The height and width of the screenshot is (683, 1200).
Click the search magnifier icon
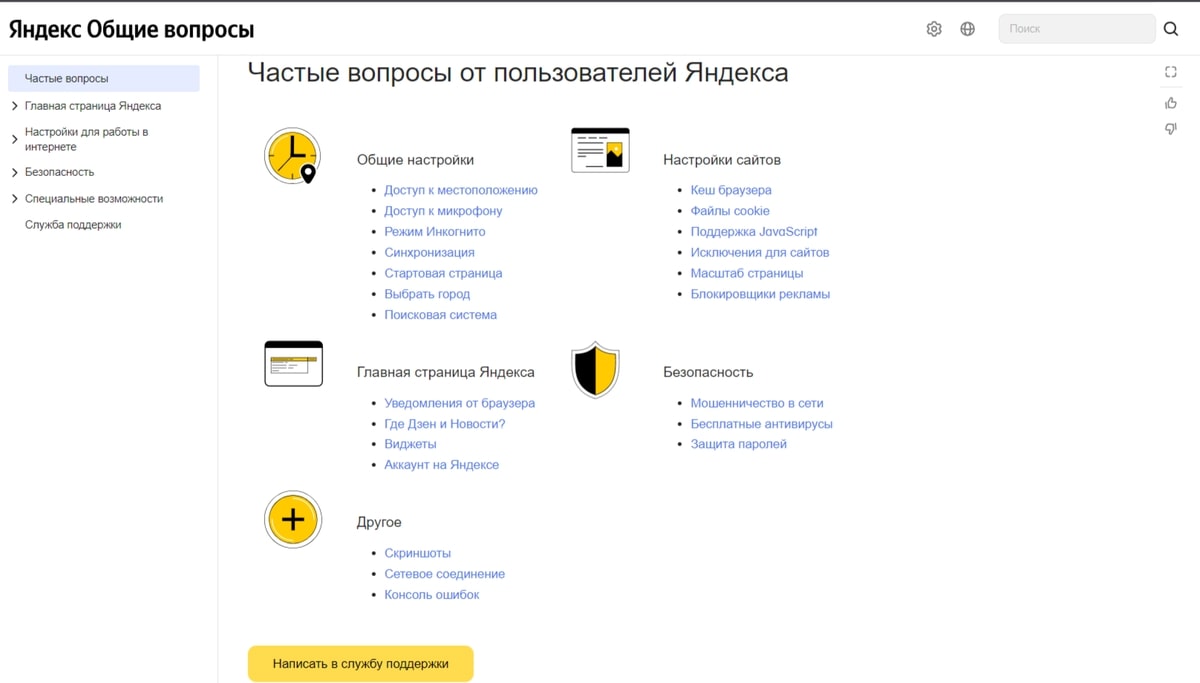pyautogui.click(x=1171, y=29)
